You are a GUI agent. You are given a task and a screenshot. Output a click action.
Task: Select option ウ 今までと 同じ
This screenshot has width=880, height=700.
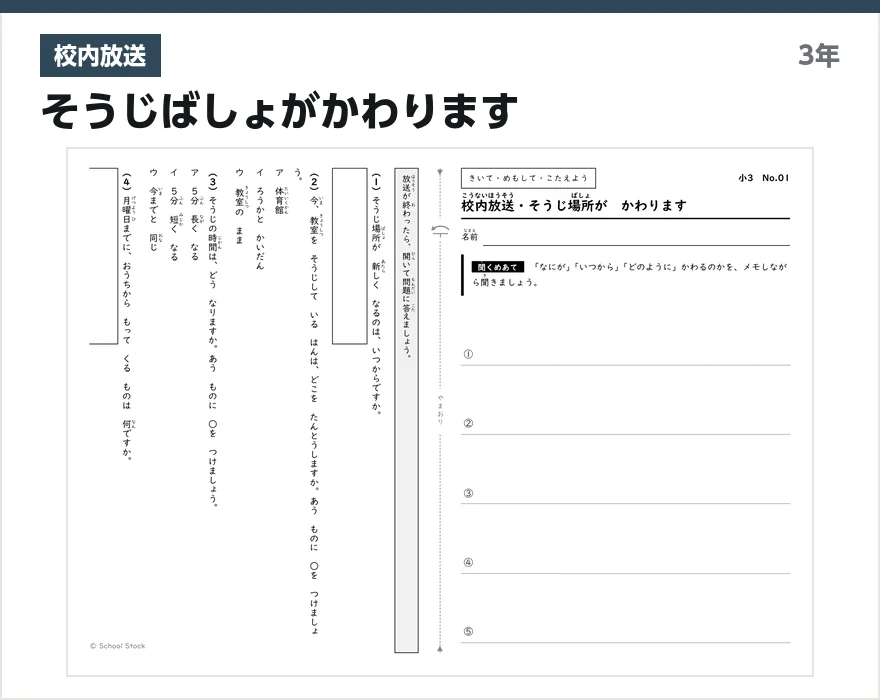click(x=154, y=209)
